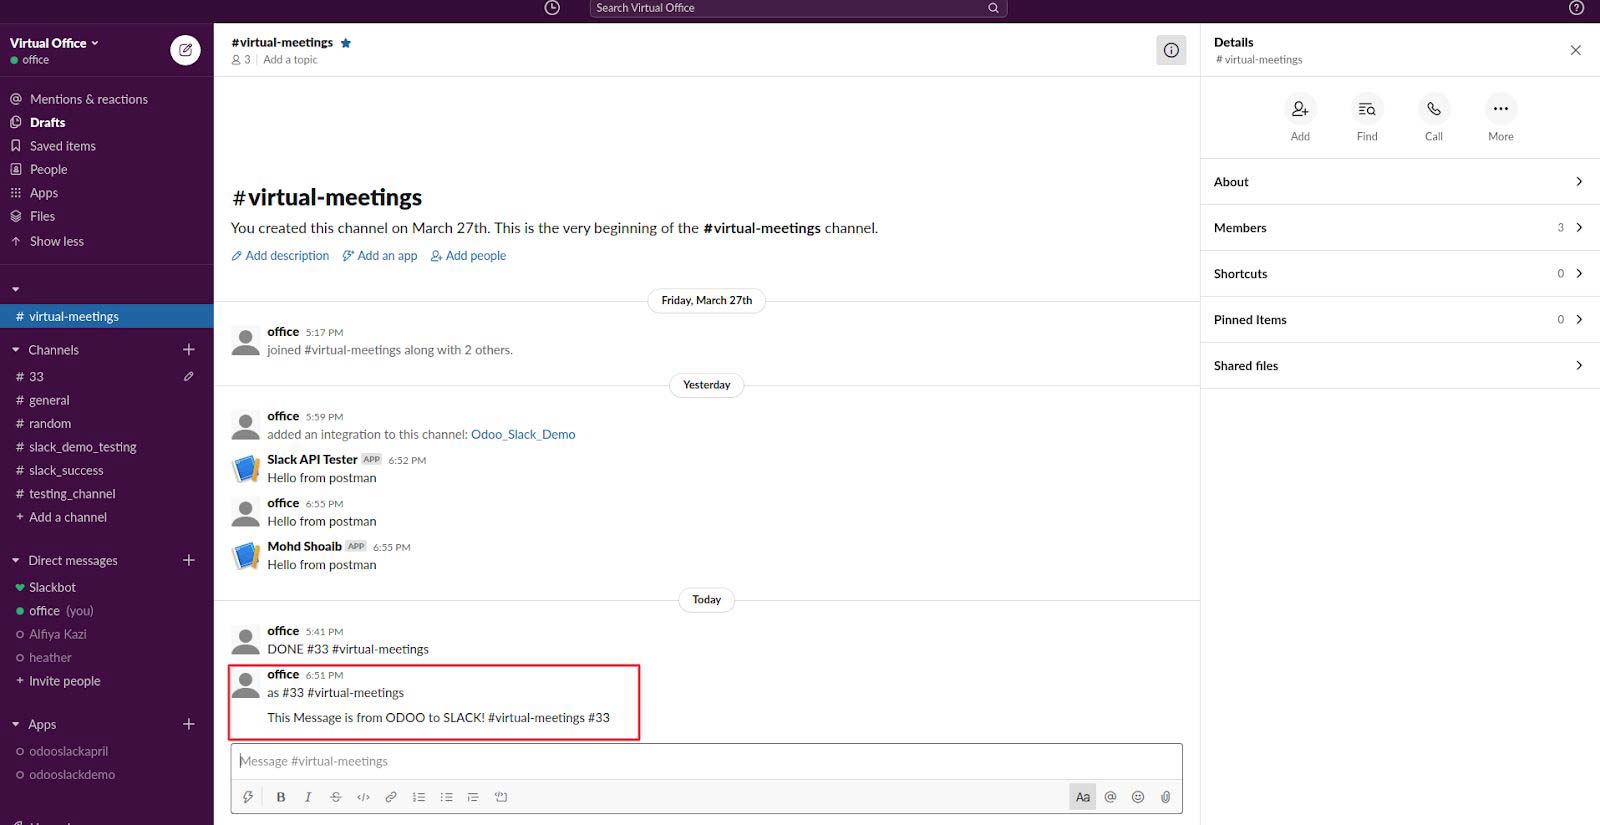The image size is (1600, 825).
Task: Toggle strikethrough formatting
Action: pos(336,797)
